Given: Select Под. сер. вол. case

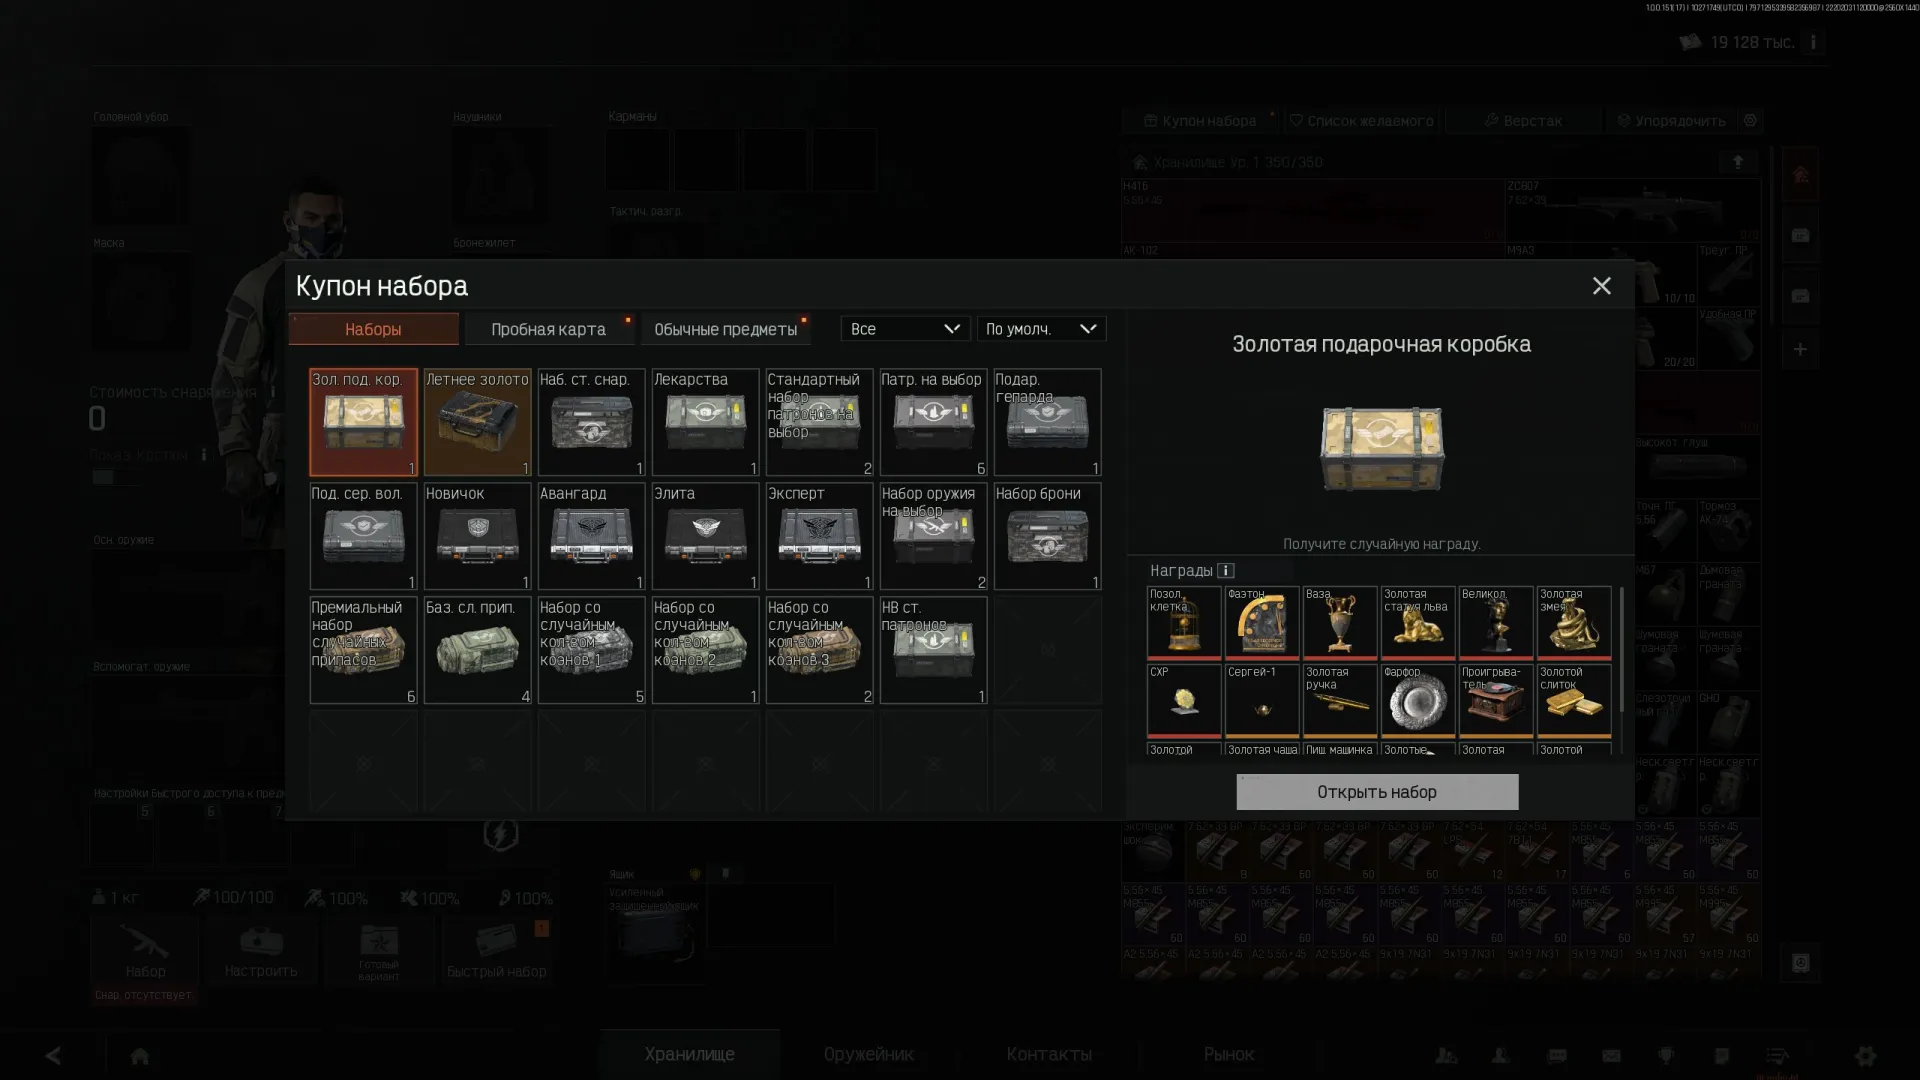Looking at the screenshot, I should pos(363,536).
